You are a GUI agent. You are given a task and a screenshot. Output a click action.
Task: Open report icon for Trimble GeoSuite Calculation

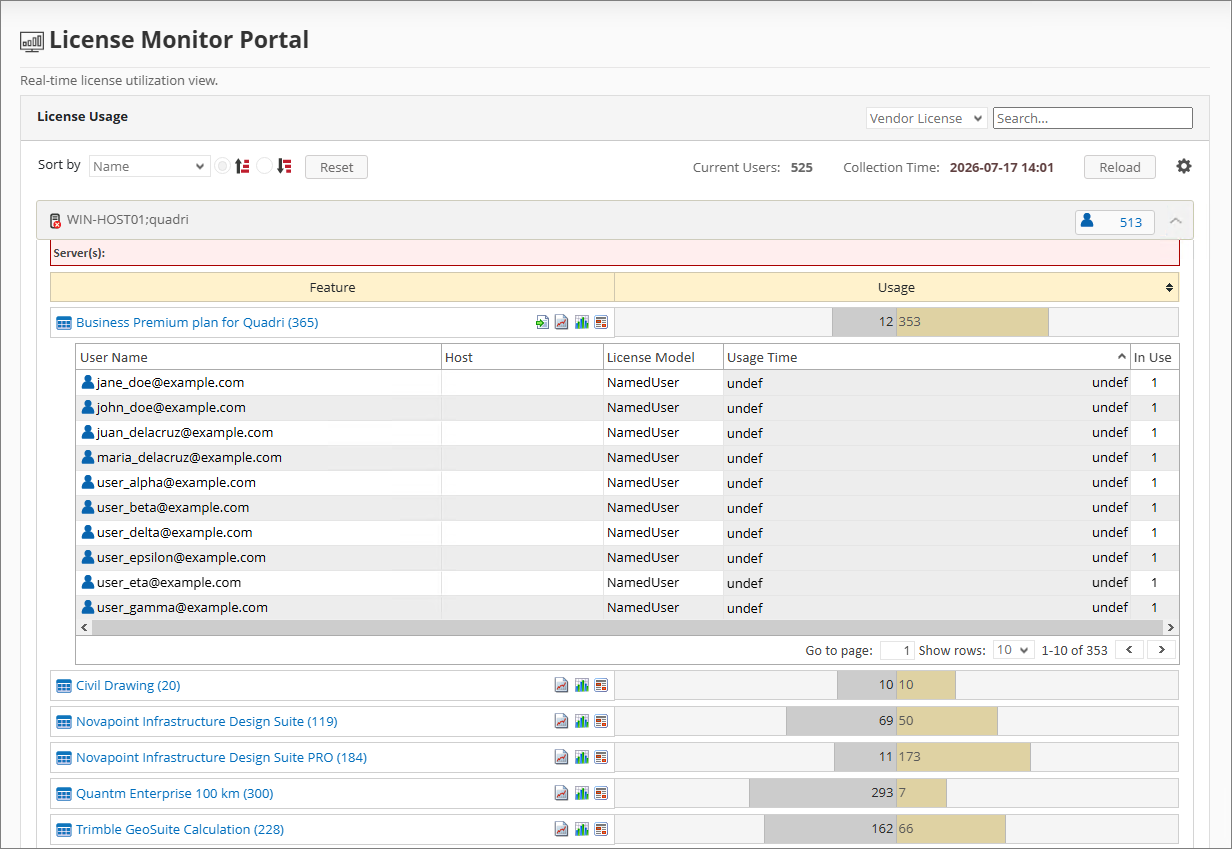601,829
